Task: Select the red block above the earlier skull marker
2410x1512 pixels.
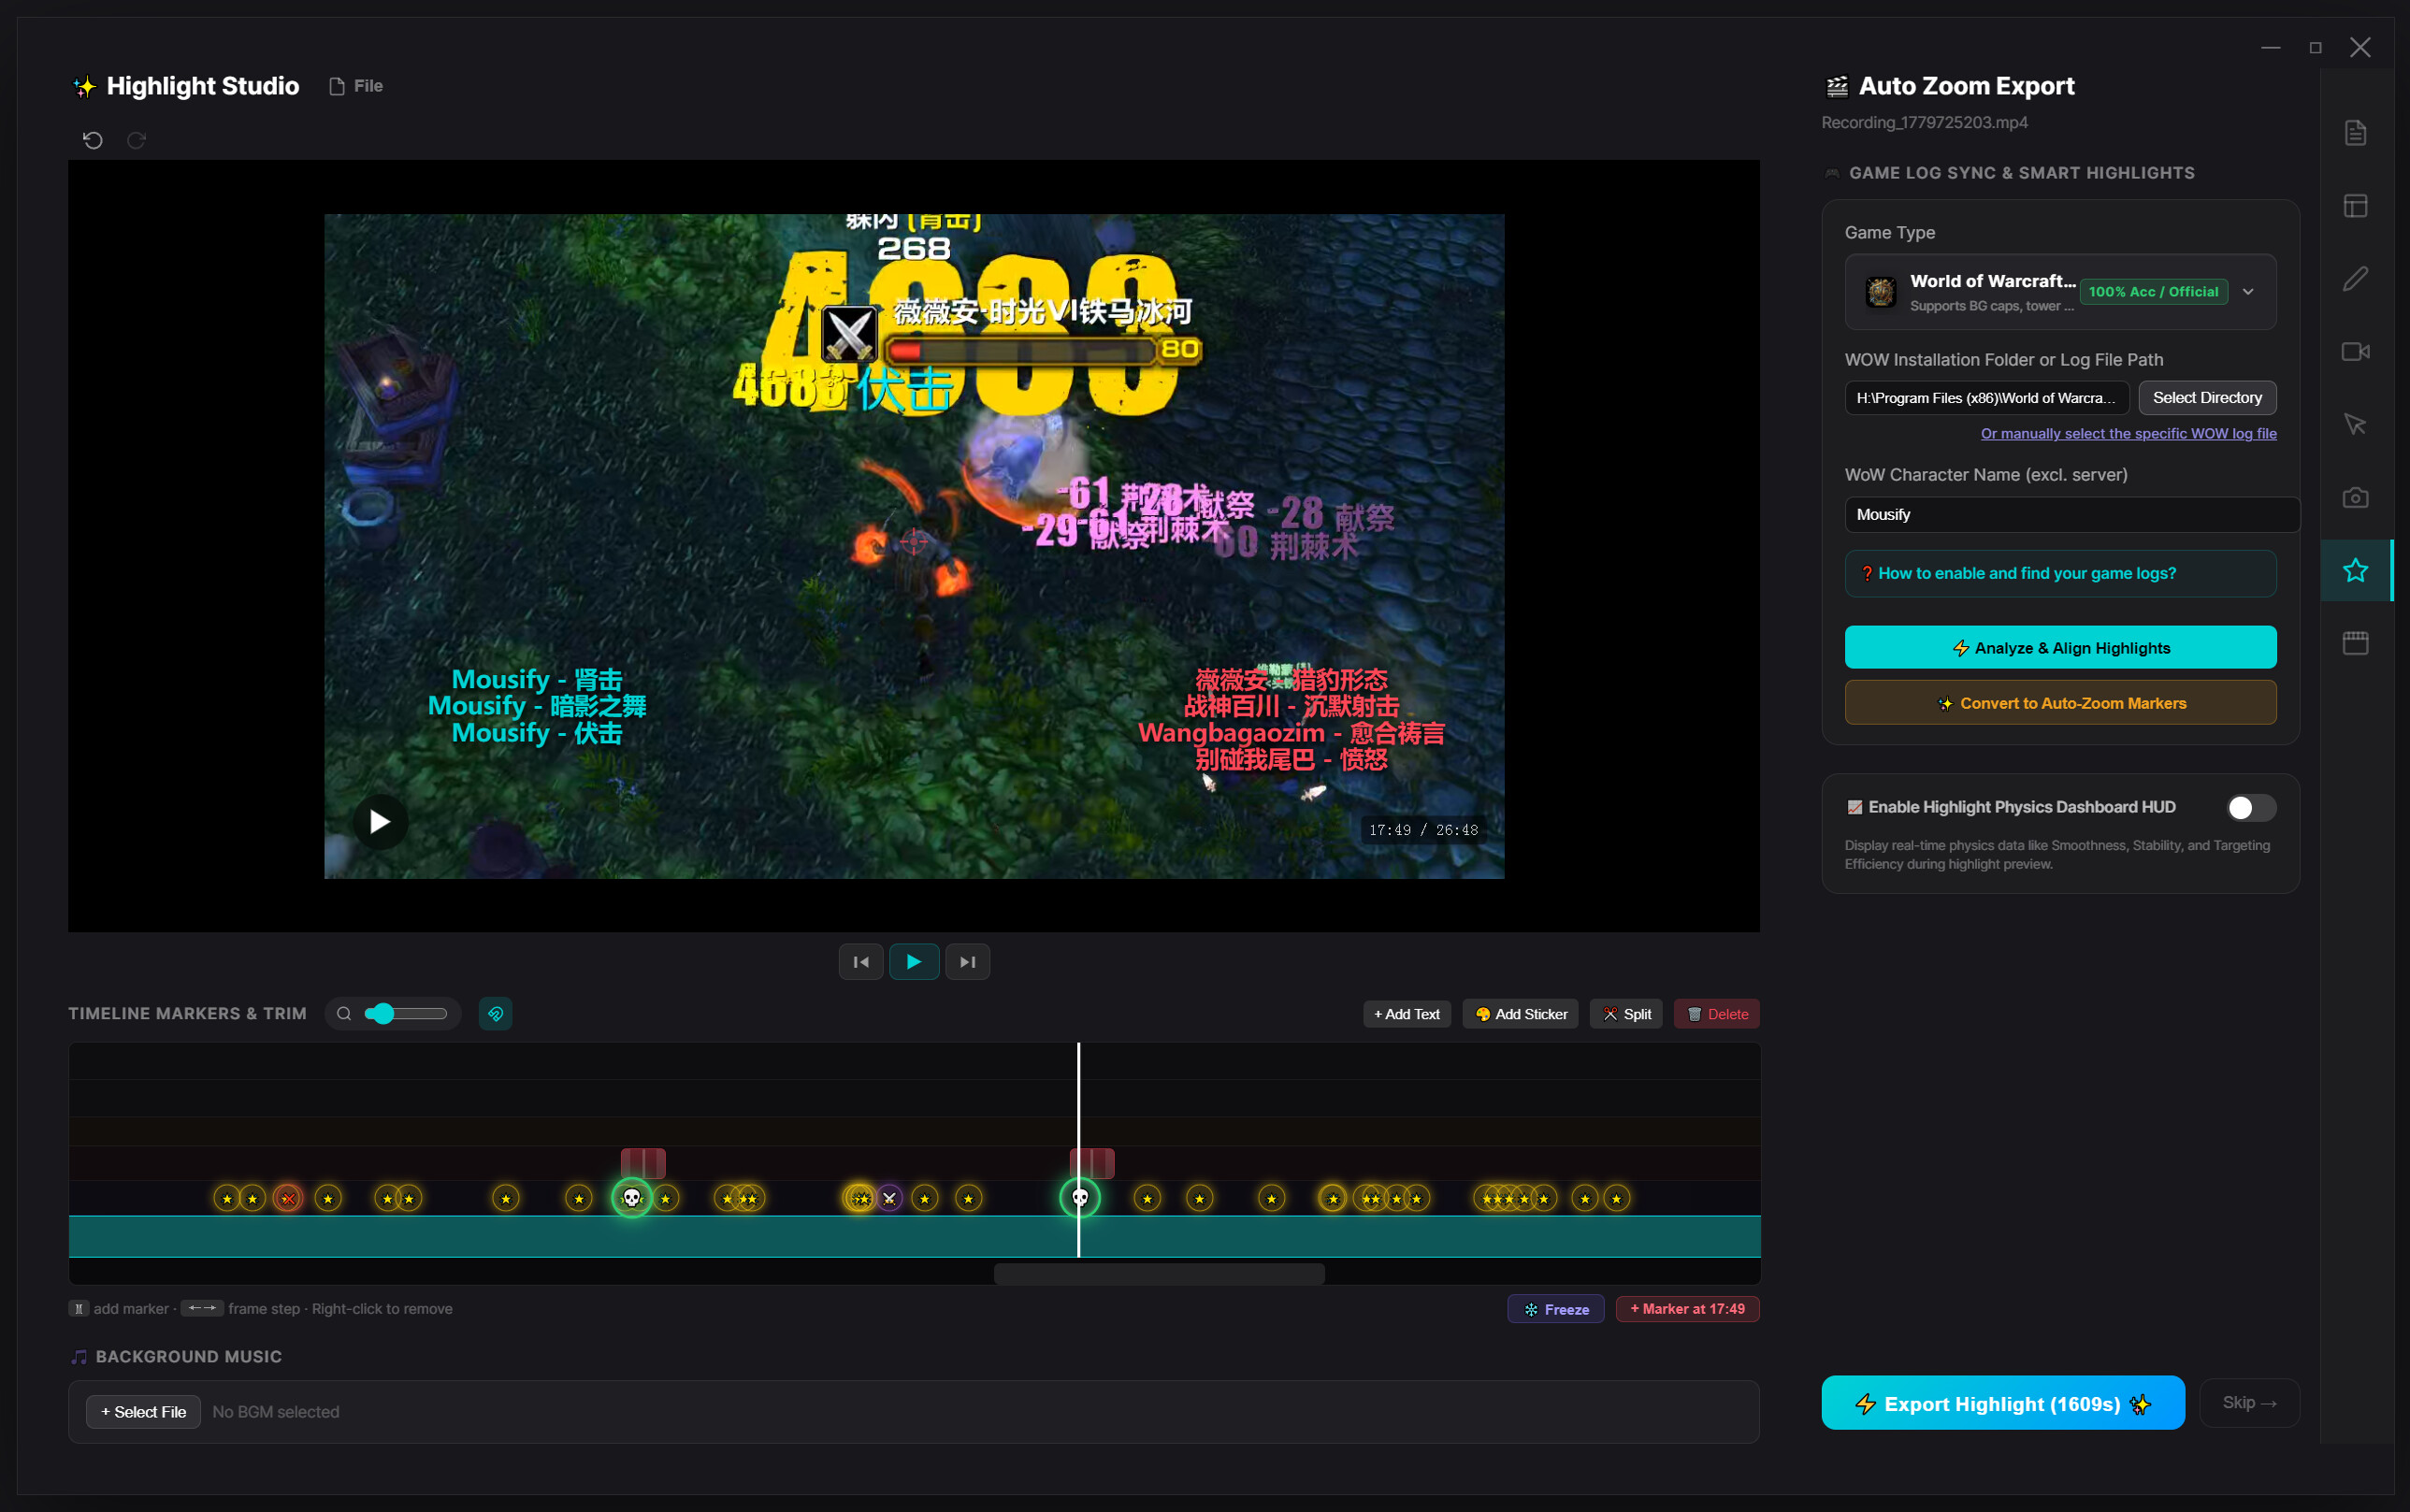Action: [643, 1163]
